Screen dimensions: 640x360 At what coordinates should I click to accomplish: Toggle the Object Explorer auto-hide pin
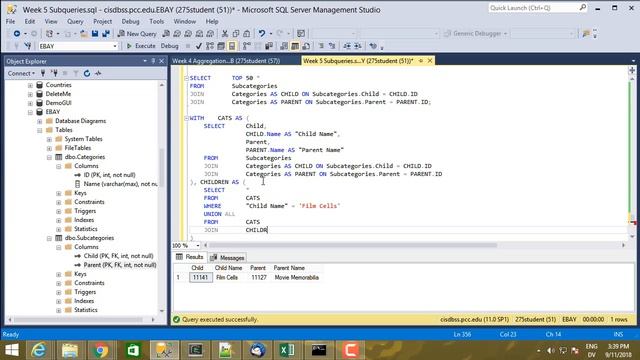click(x=153, y=61)
